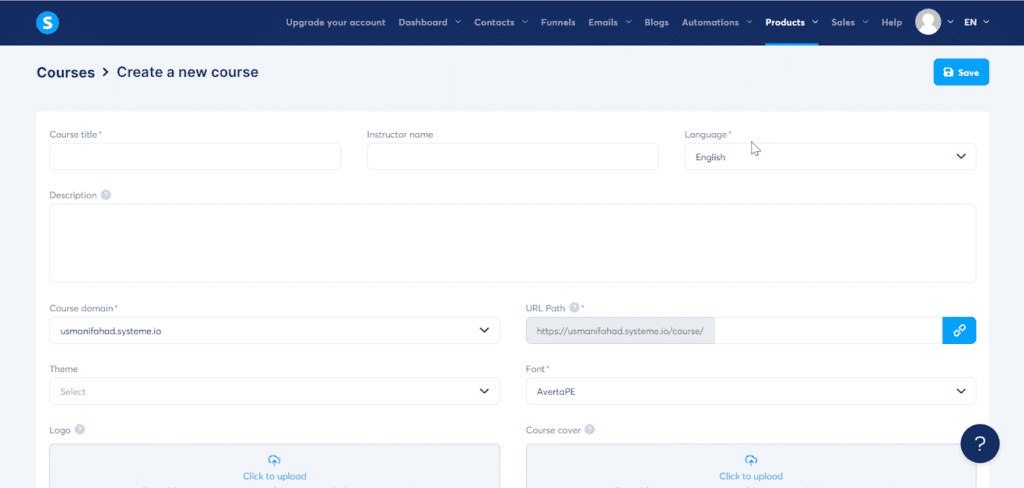Screen dimensions: 1024x488
Task: Expand the Sales menu
Action: pos(850,22)
